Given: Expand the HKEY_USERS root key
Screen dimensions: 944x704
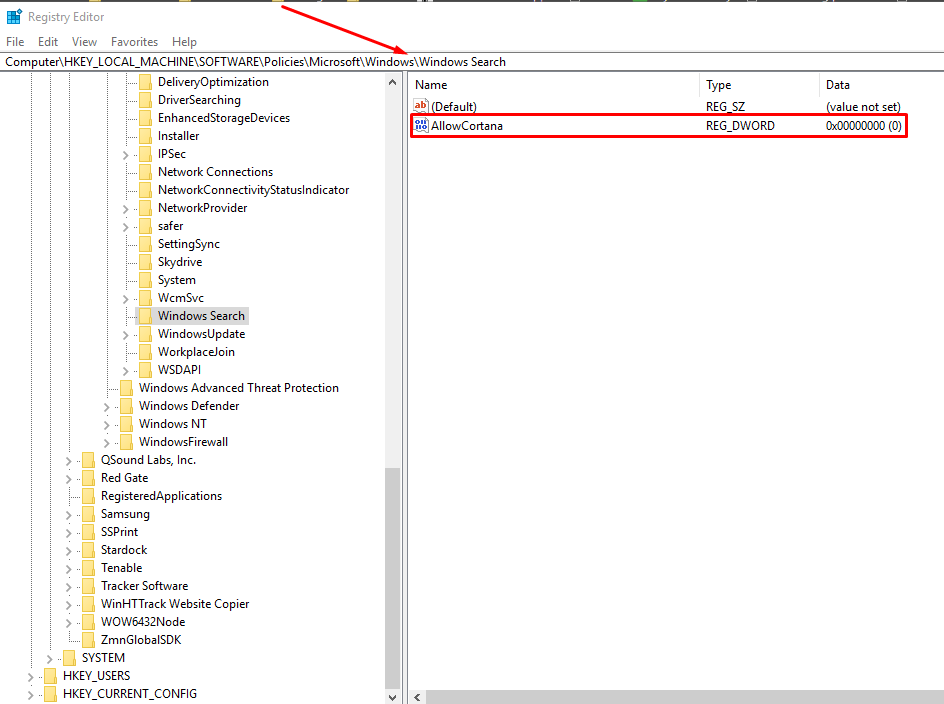Looking at the screenshot, I should coord(30,678).
